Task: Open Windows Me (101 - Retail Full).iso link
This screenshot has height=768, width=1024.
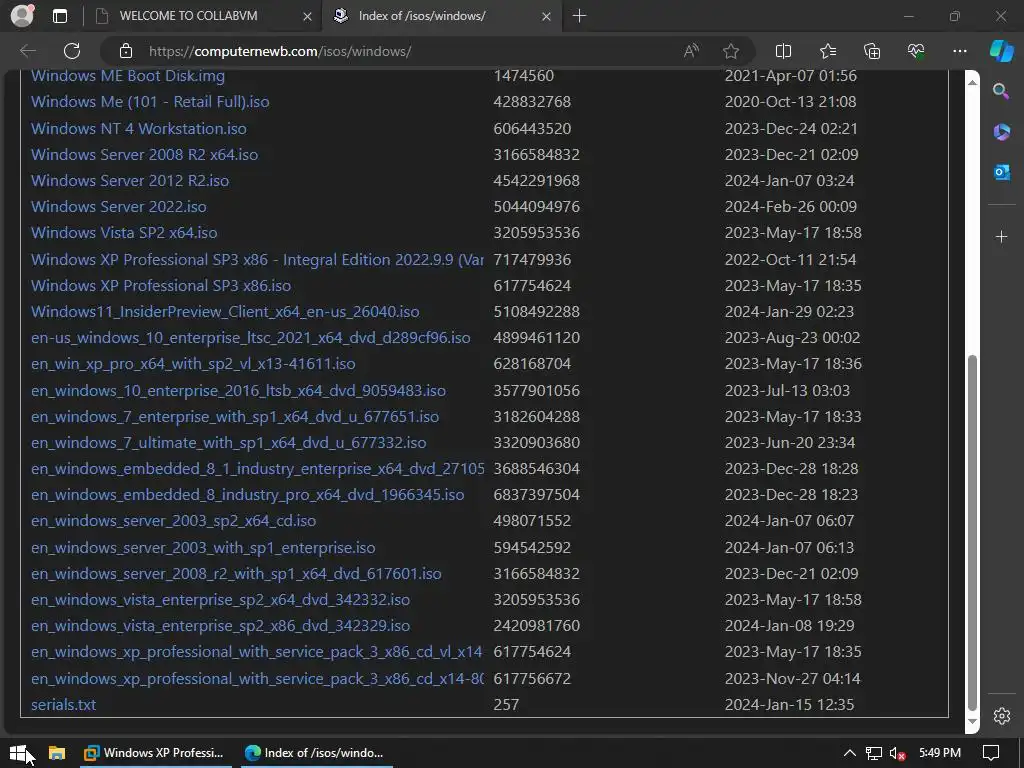Action: (x=150, y=102)
